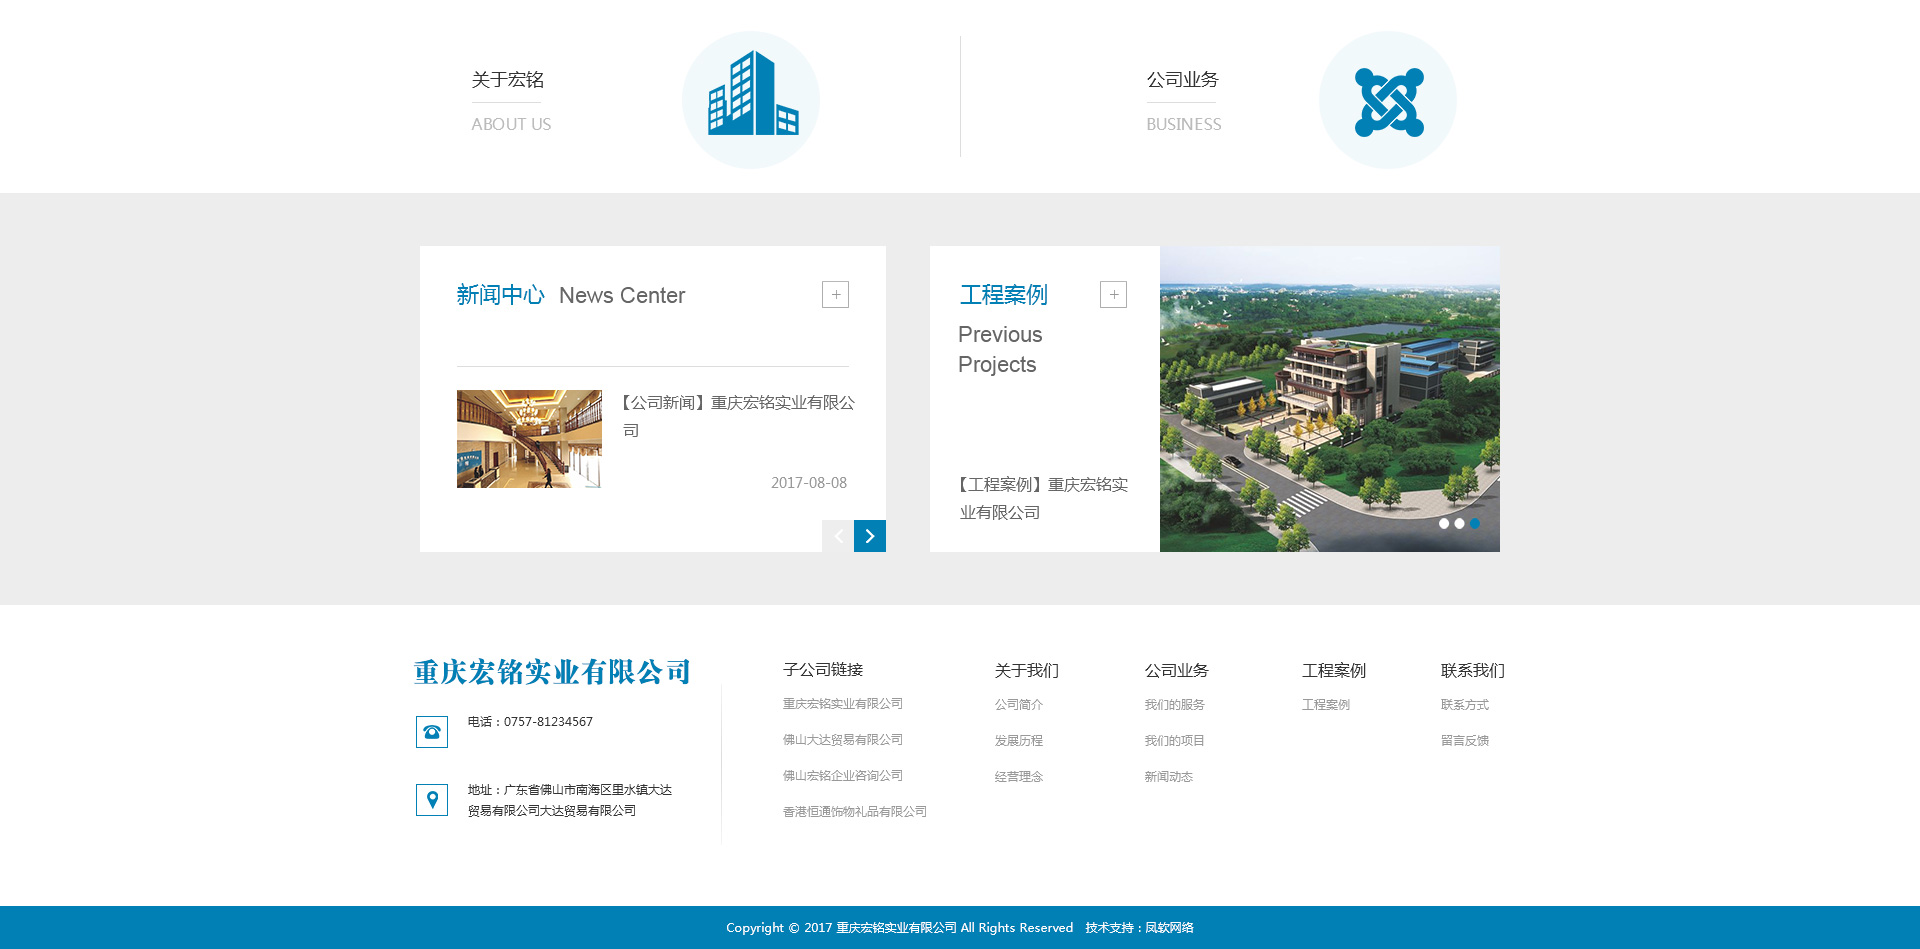Expand Previous Projects with plus icon
Screen dimensions: 1920x949
[1113, 294]
